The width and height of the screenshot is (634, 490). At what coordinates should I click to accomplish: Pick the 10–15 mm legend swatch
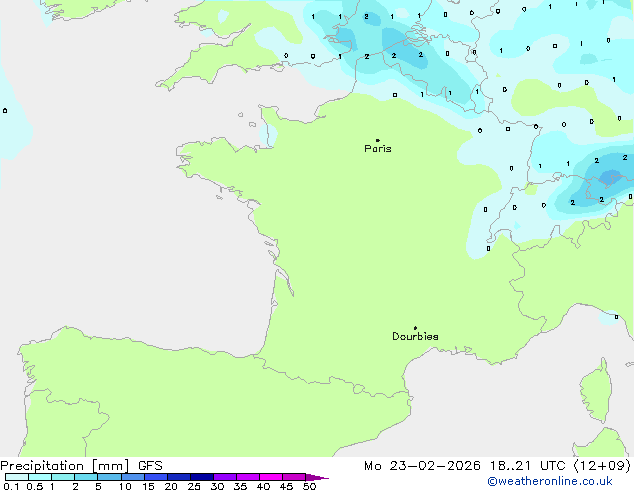click(133, 477)
